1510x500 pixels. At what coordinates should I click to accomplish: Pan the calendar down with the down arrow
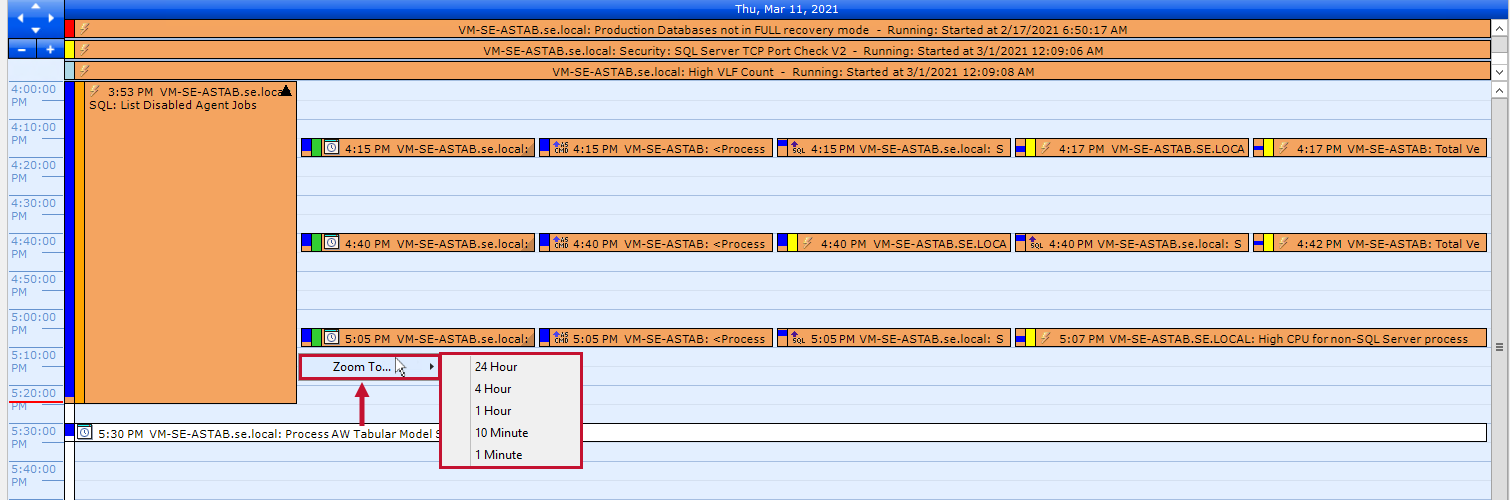(x=35, y=29)
